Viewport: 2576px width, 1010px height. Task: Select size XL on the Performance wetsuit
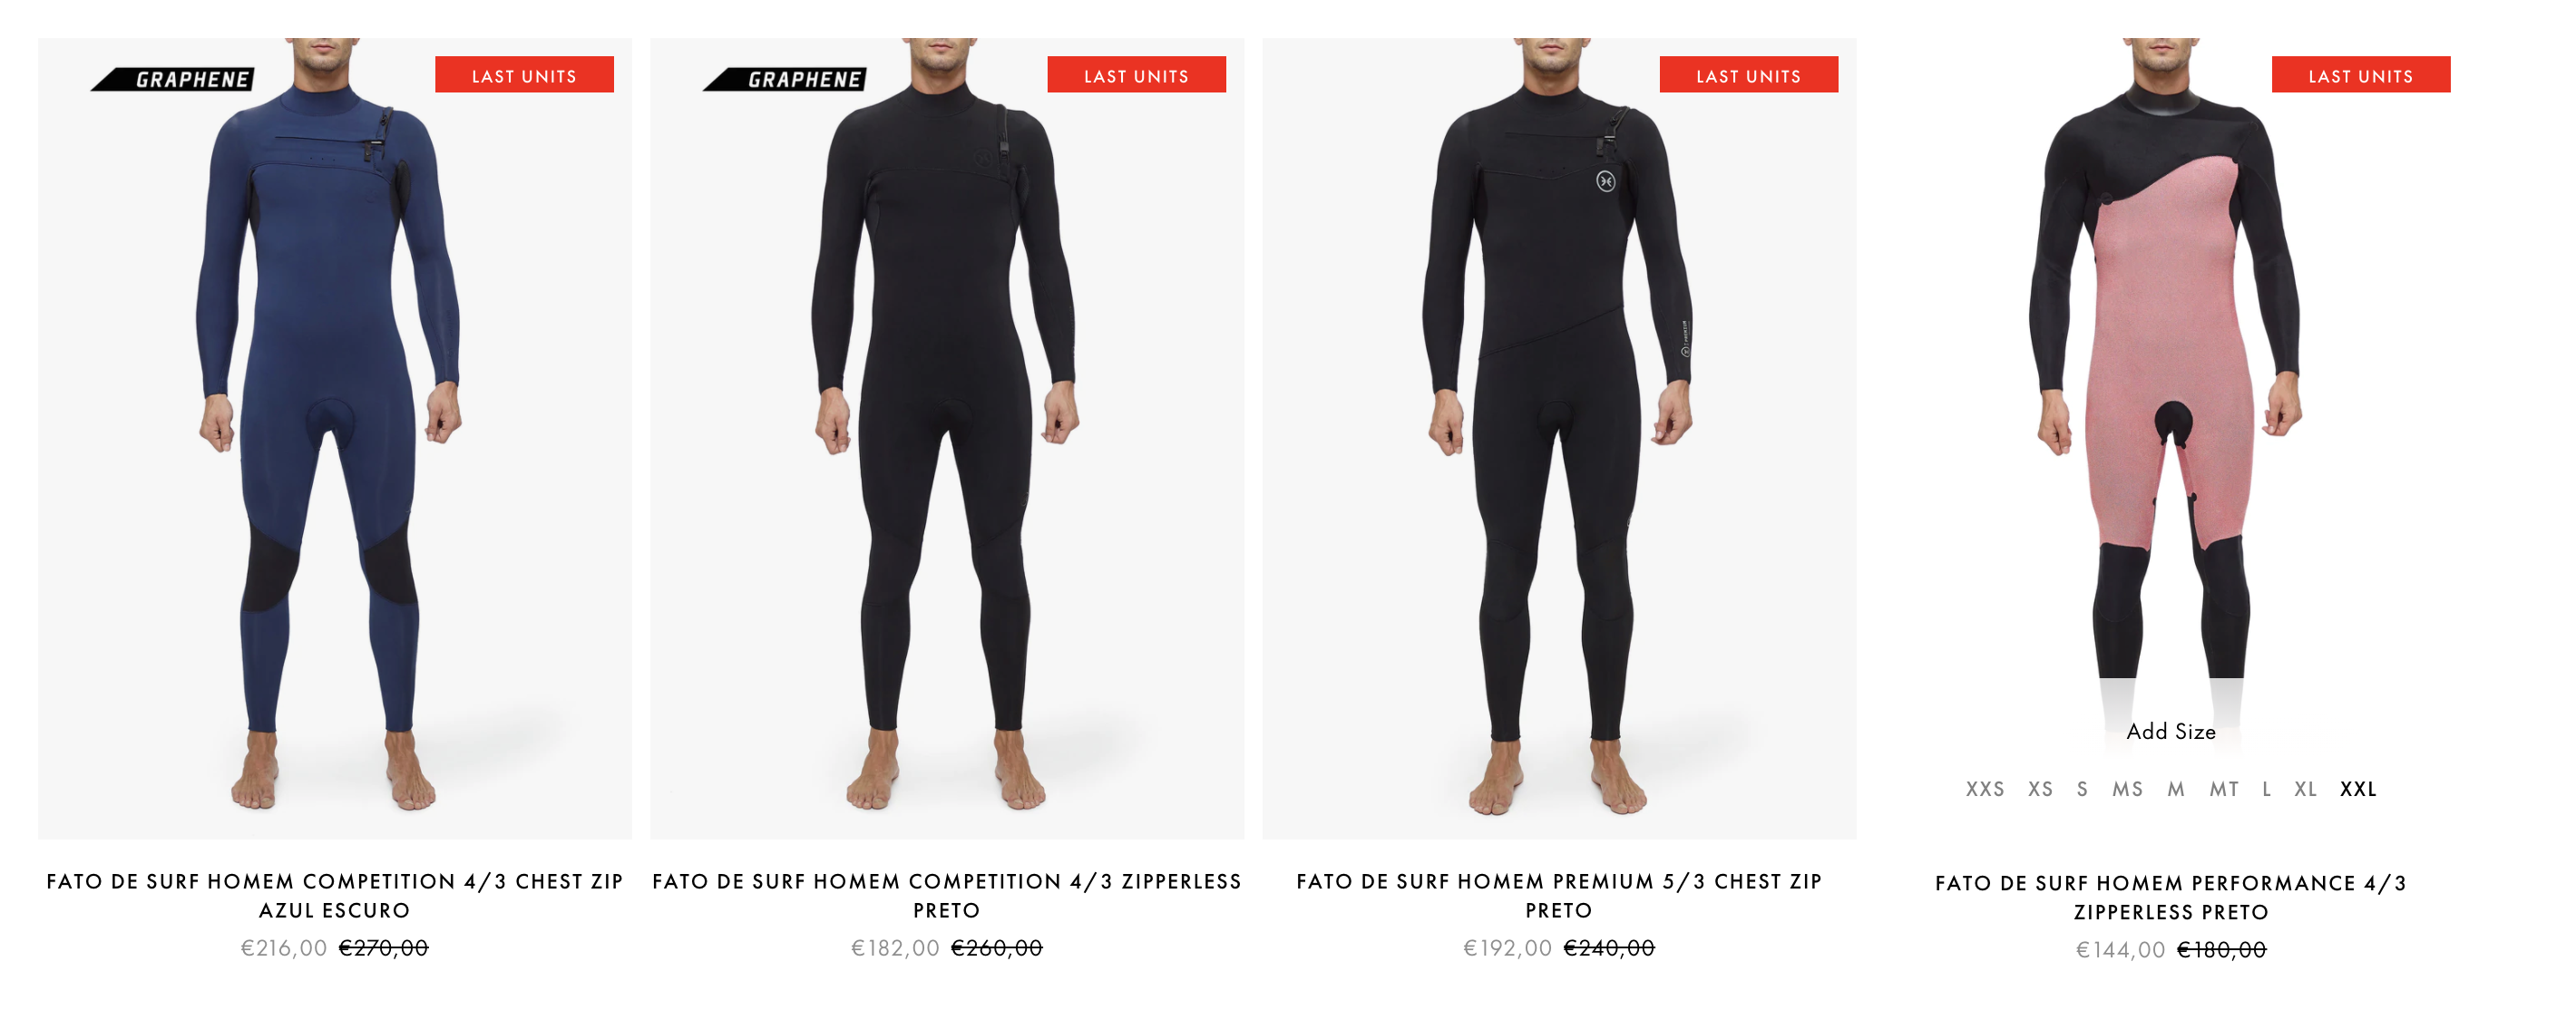click(x=2305, y=789)
